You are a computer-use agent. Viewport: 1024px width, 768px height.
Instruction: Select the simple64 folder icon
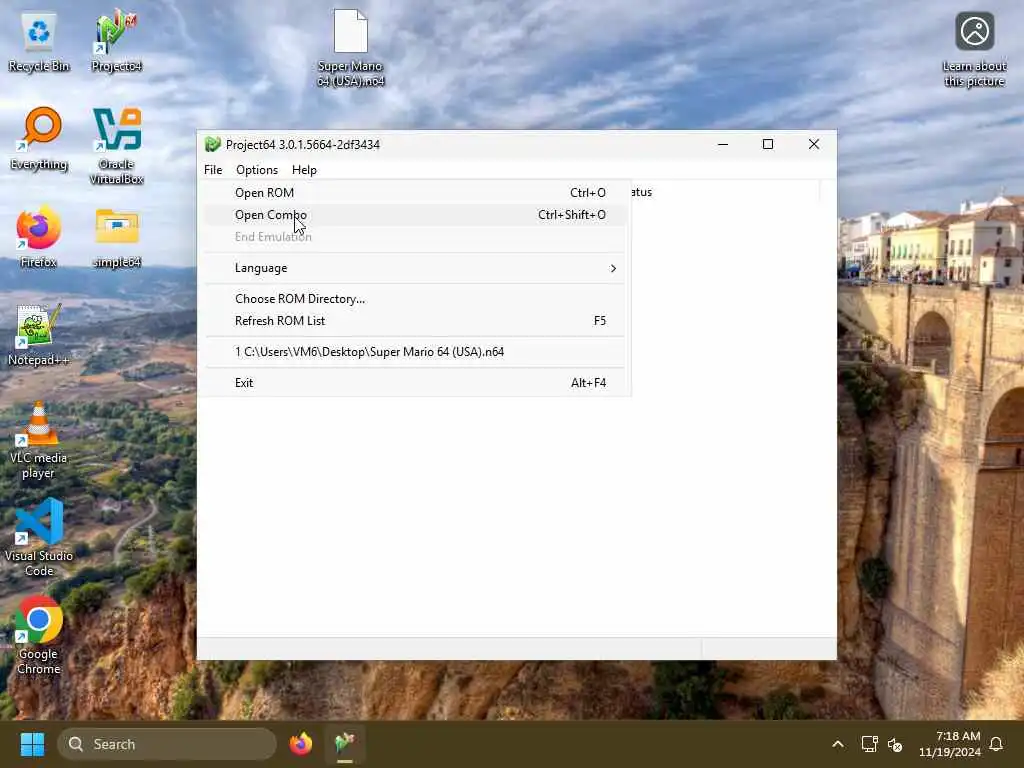116,237
